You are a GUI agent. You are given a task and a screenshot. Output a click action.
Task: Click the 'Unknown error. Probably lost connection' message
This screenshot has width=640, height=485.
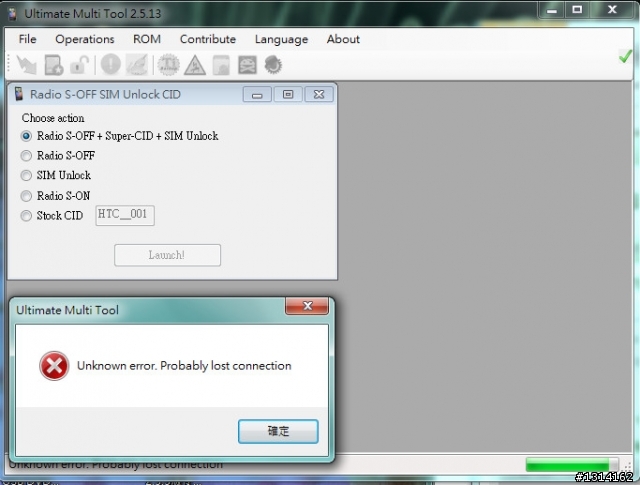point(184,366)
